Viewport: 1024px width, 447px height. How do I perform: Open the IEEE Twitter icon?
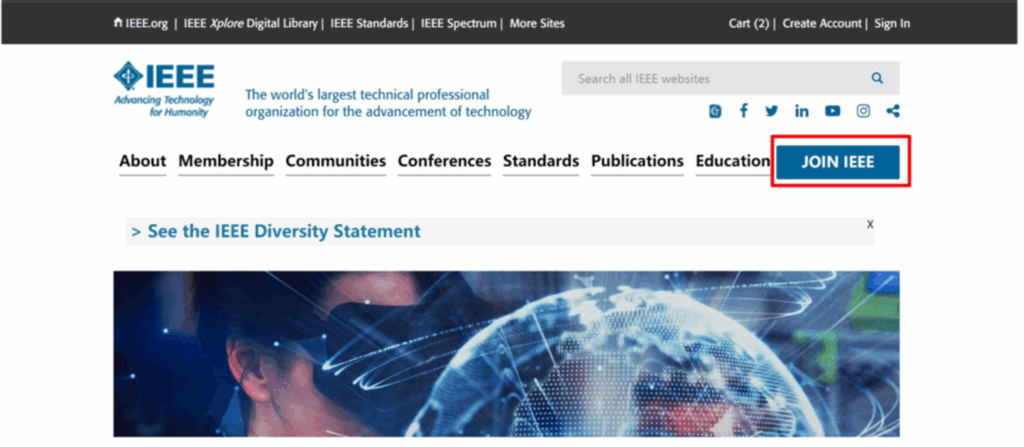pyautogui.click(x=772, y=111)
